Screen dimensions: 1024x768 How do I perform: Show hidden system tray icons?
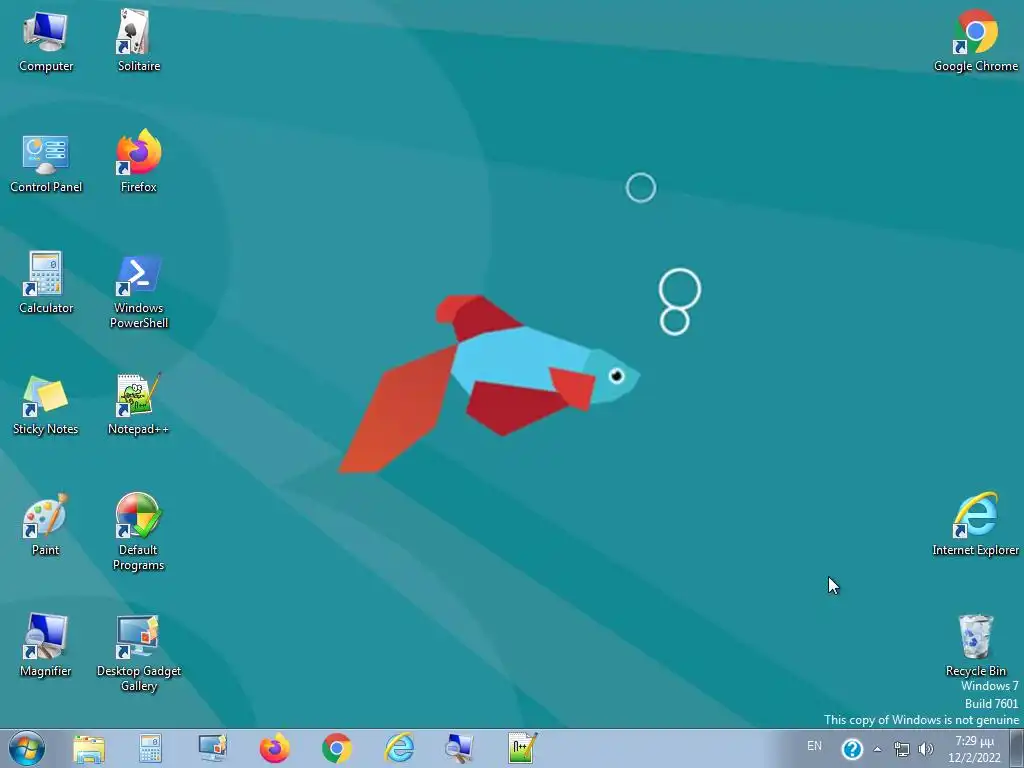pos(878,750)
